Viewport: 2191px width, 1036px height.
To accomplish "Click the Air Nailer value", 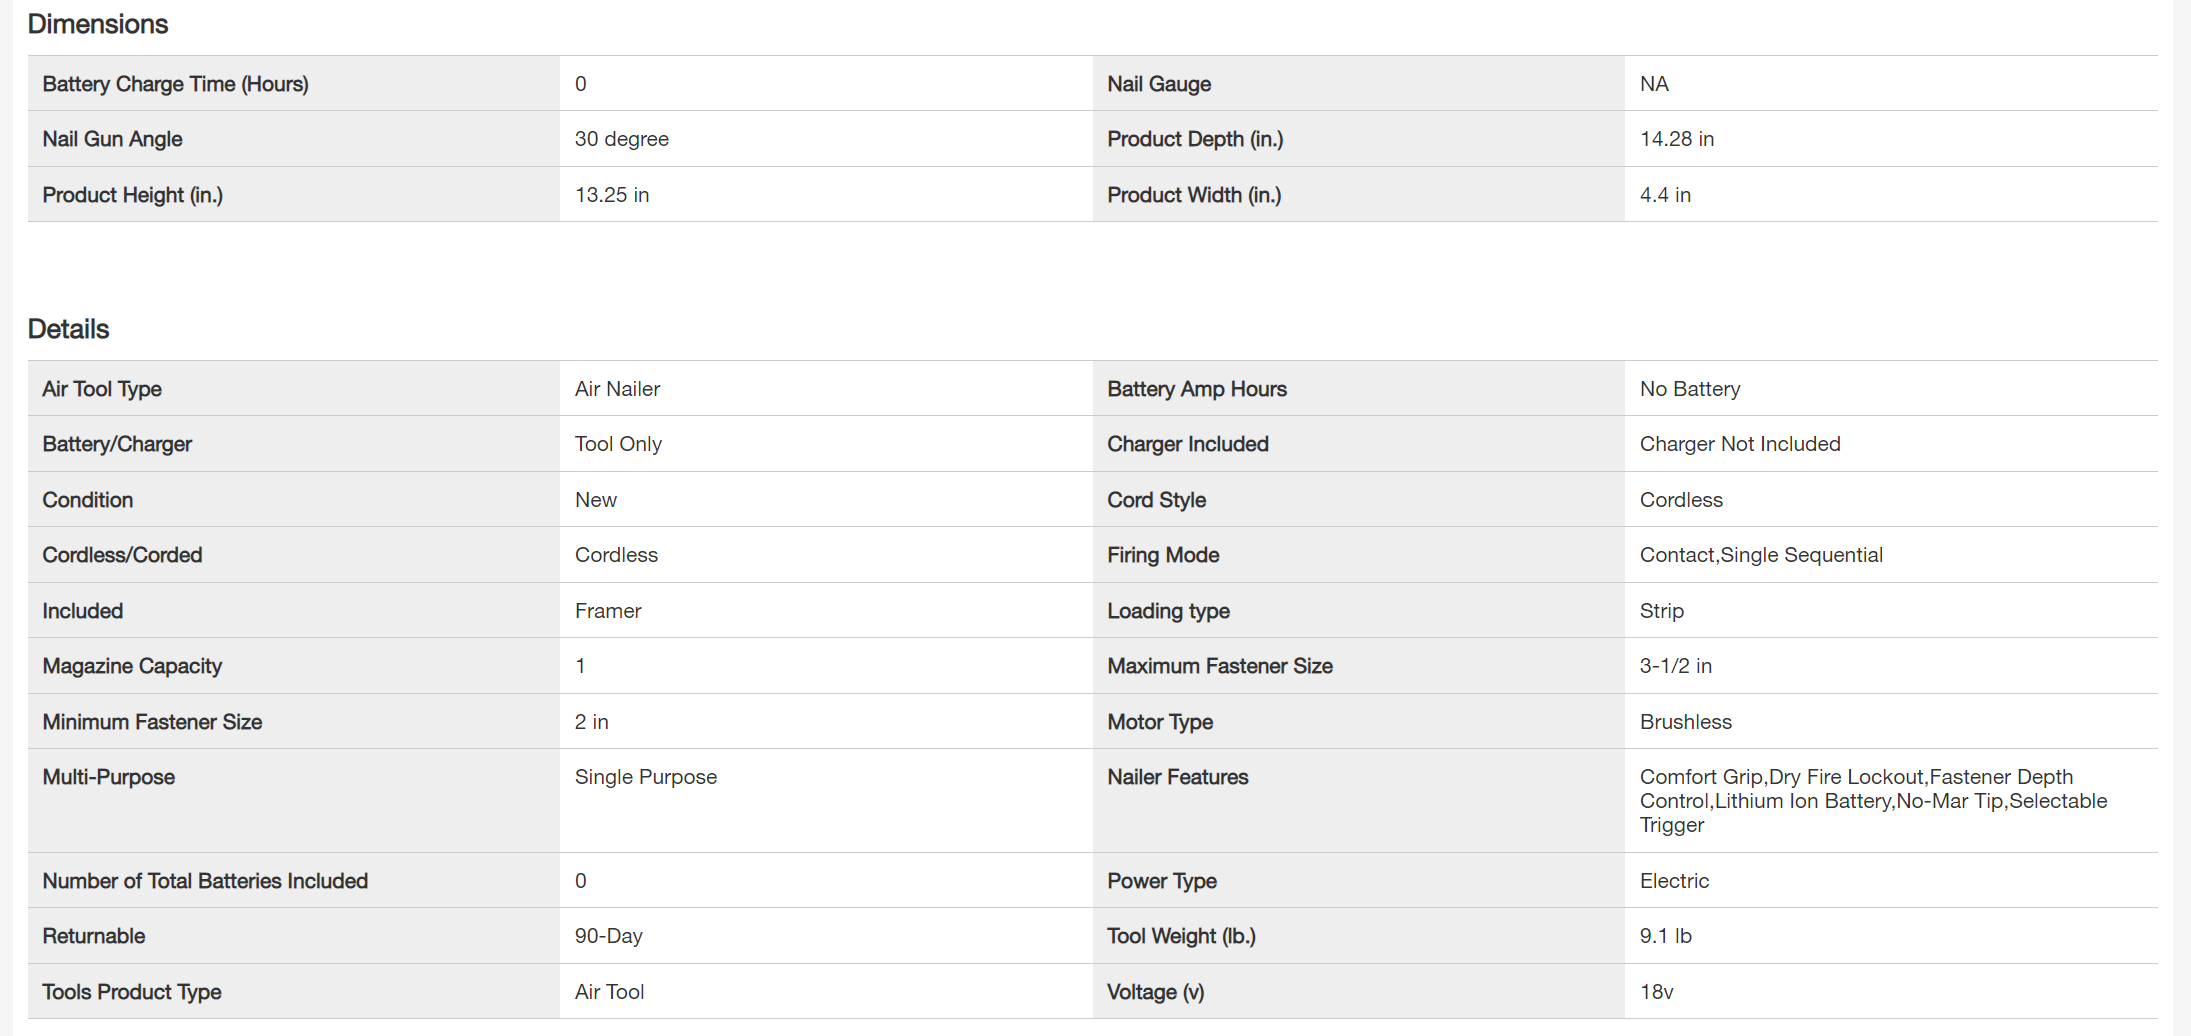I will tap(617, 389).
